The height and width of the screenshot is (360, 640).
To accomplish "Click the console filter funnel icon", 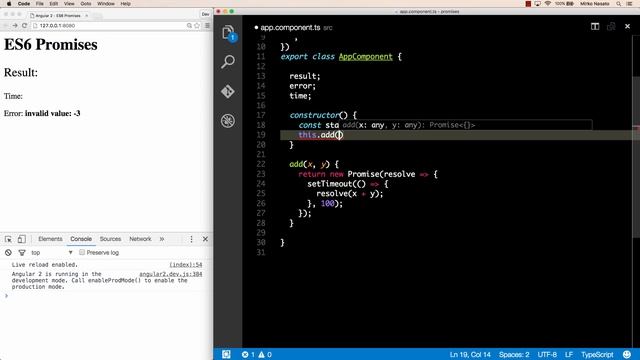I will pos(22,253).
